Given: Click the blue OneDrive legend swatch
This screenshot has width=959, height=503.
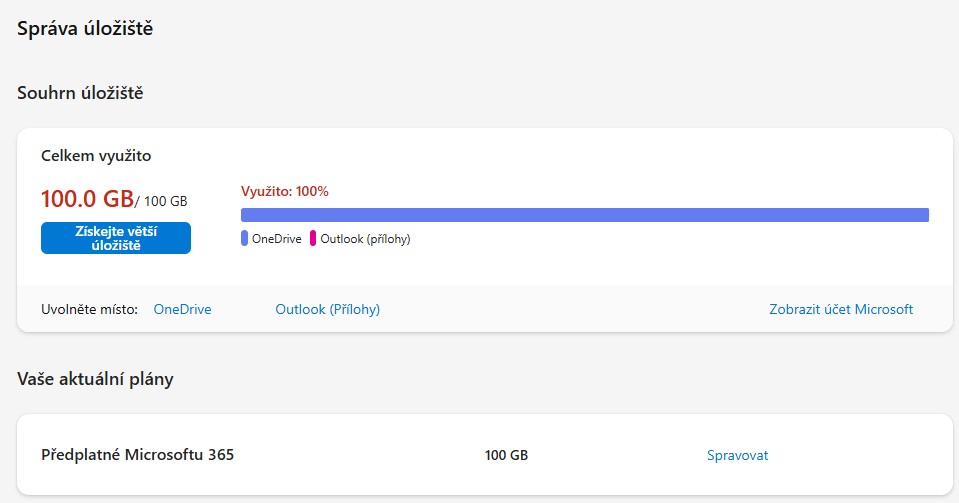Looking at the screenshot, I should tap(244, 239).
